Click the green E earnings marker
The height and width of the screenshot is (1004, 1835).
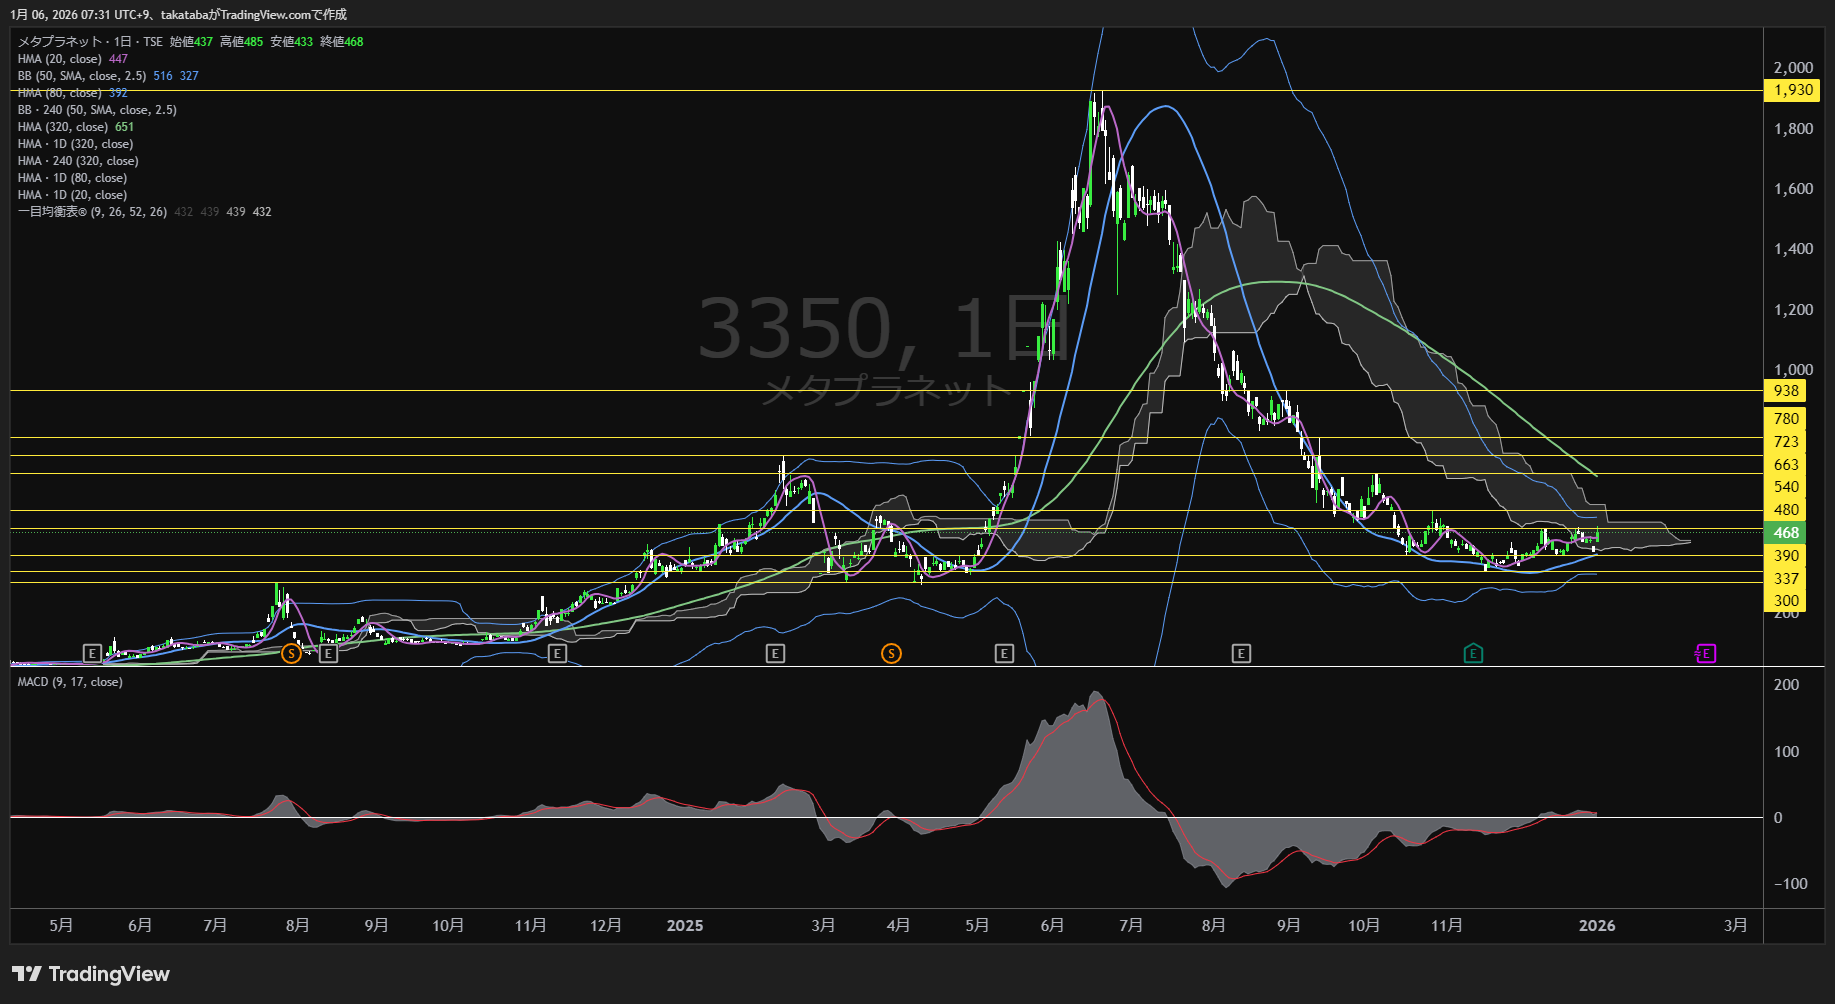tap(1473, 653)
